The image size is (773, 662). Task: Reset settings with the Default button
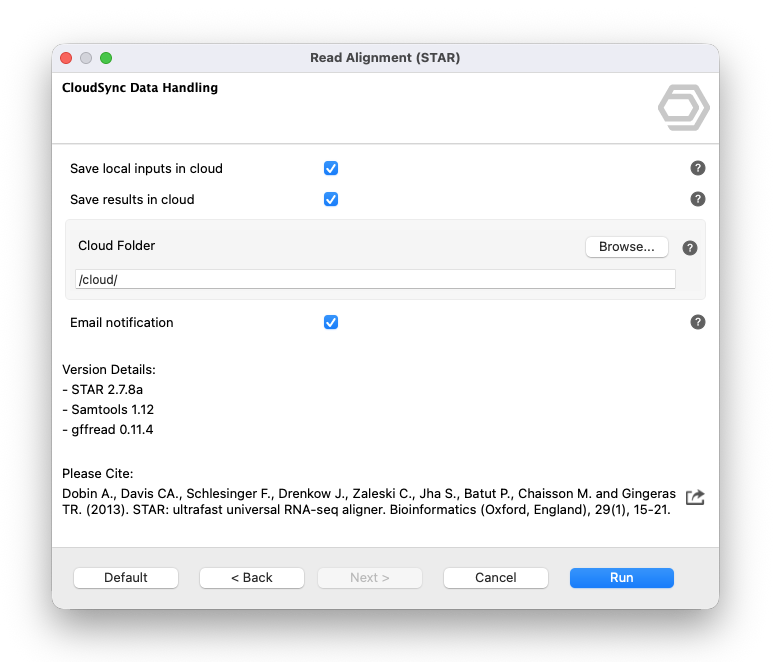point(126,577)
